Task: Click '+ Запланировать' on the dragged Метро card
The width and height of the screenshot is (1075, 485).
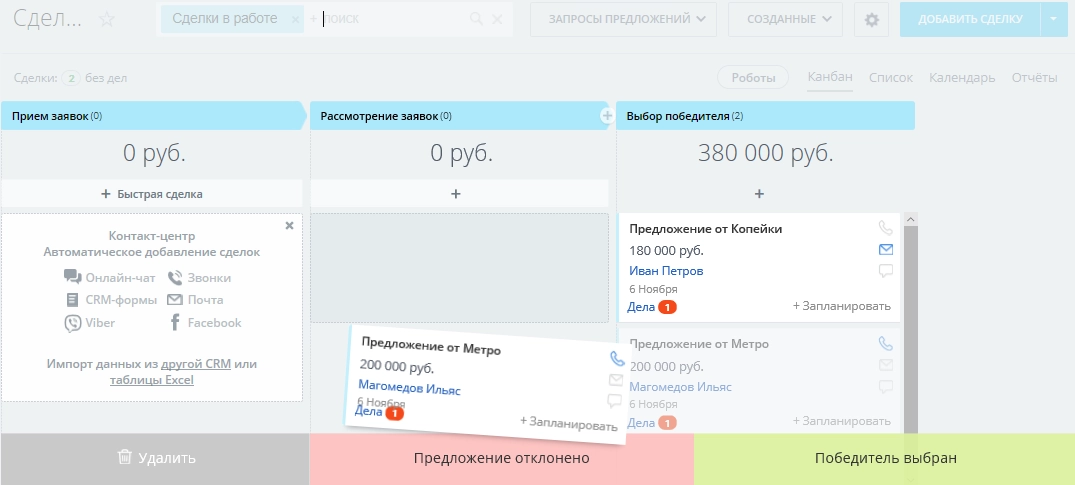Action: [x=568, y=423]
